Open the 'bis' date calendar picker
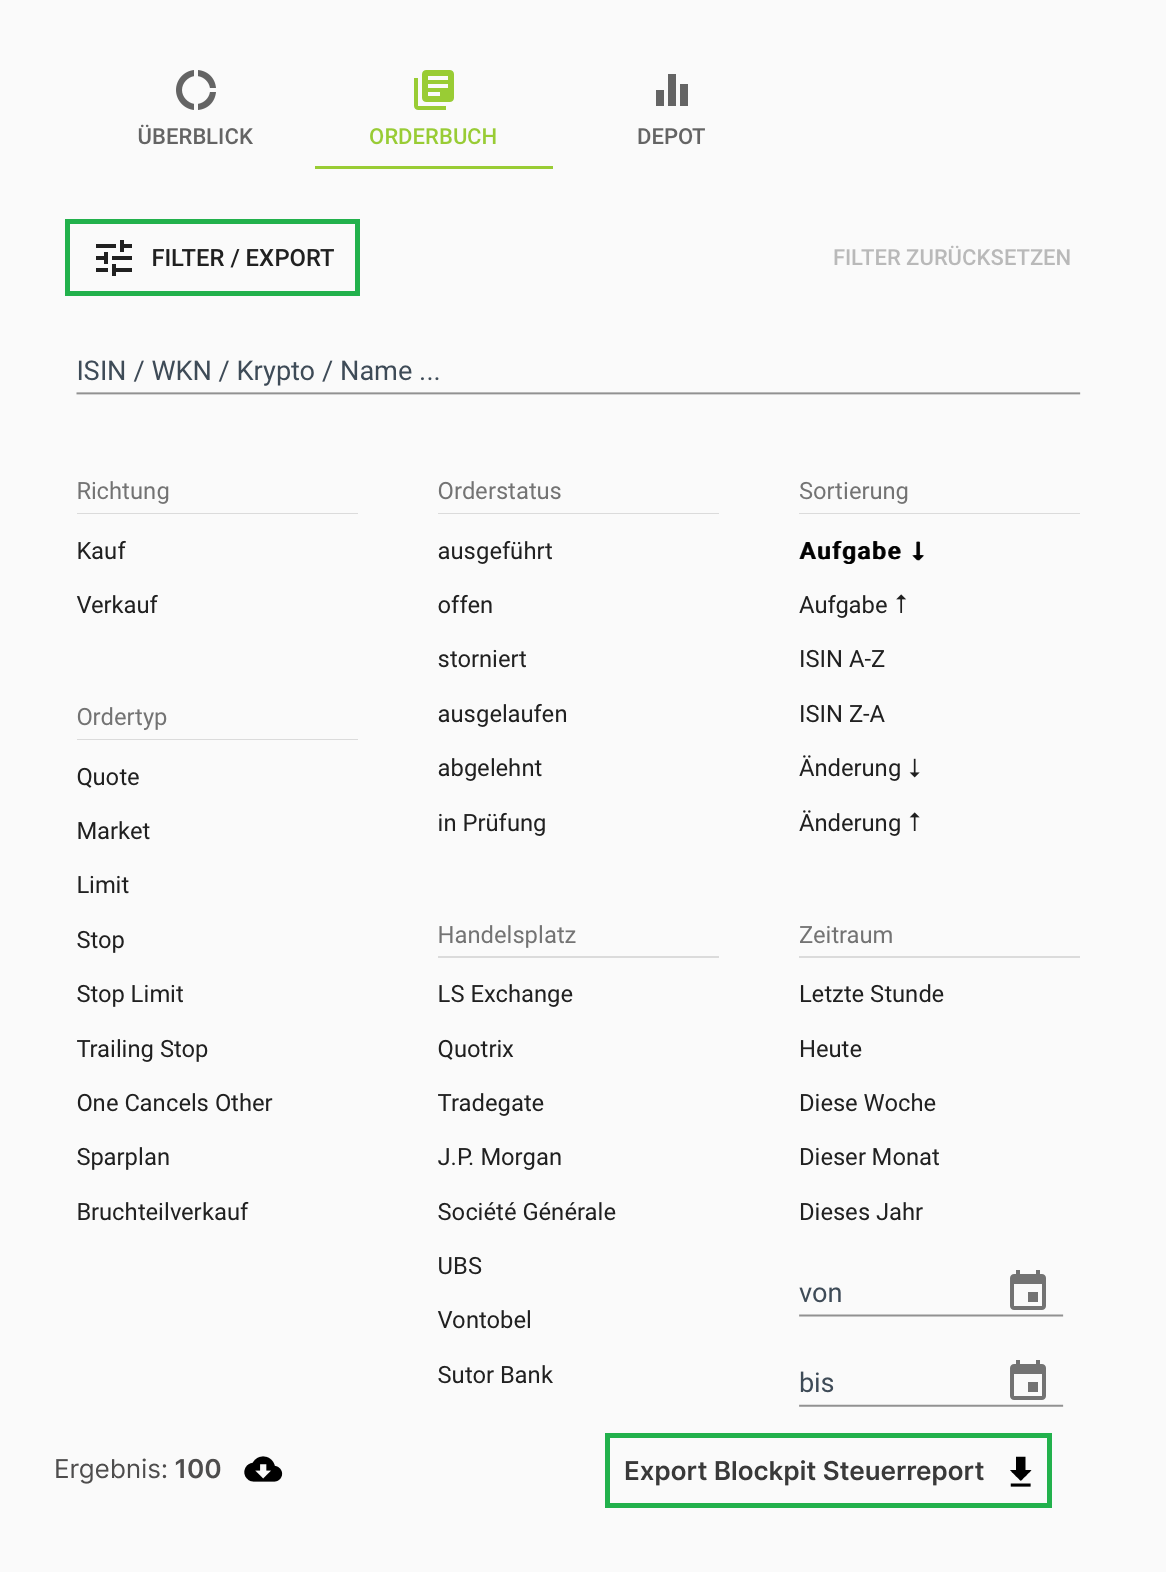This screenshot has height=1572, width=1166. click(x=1027, y=1381)
